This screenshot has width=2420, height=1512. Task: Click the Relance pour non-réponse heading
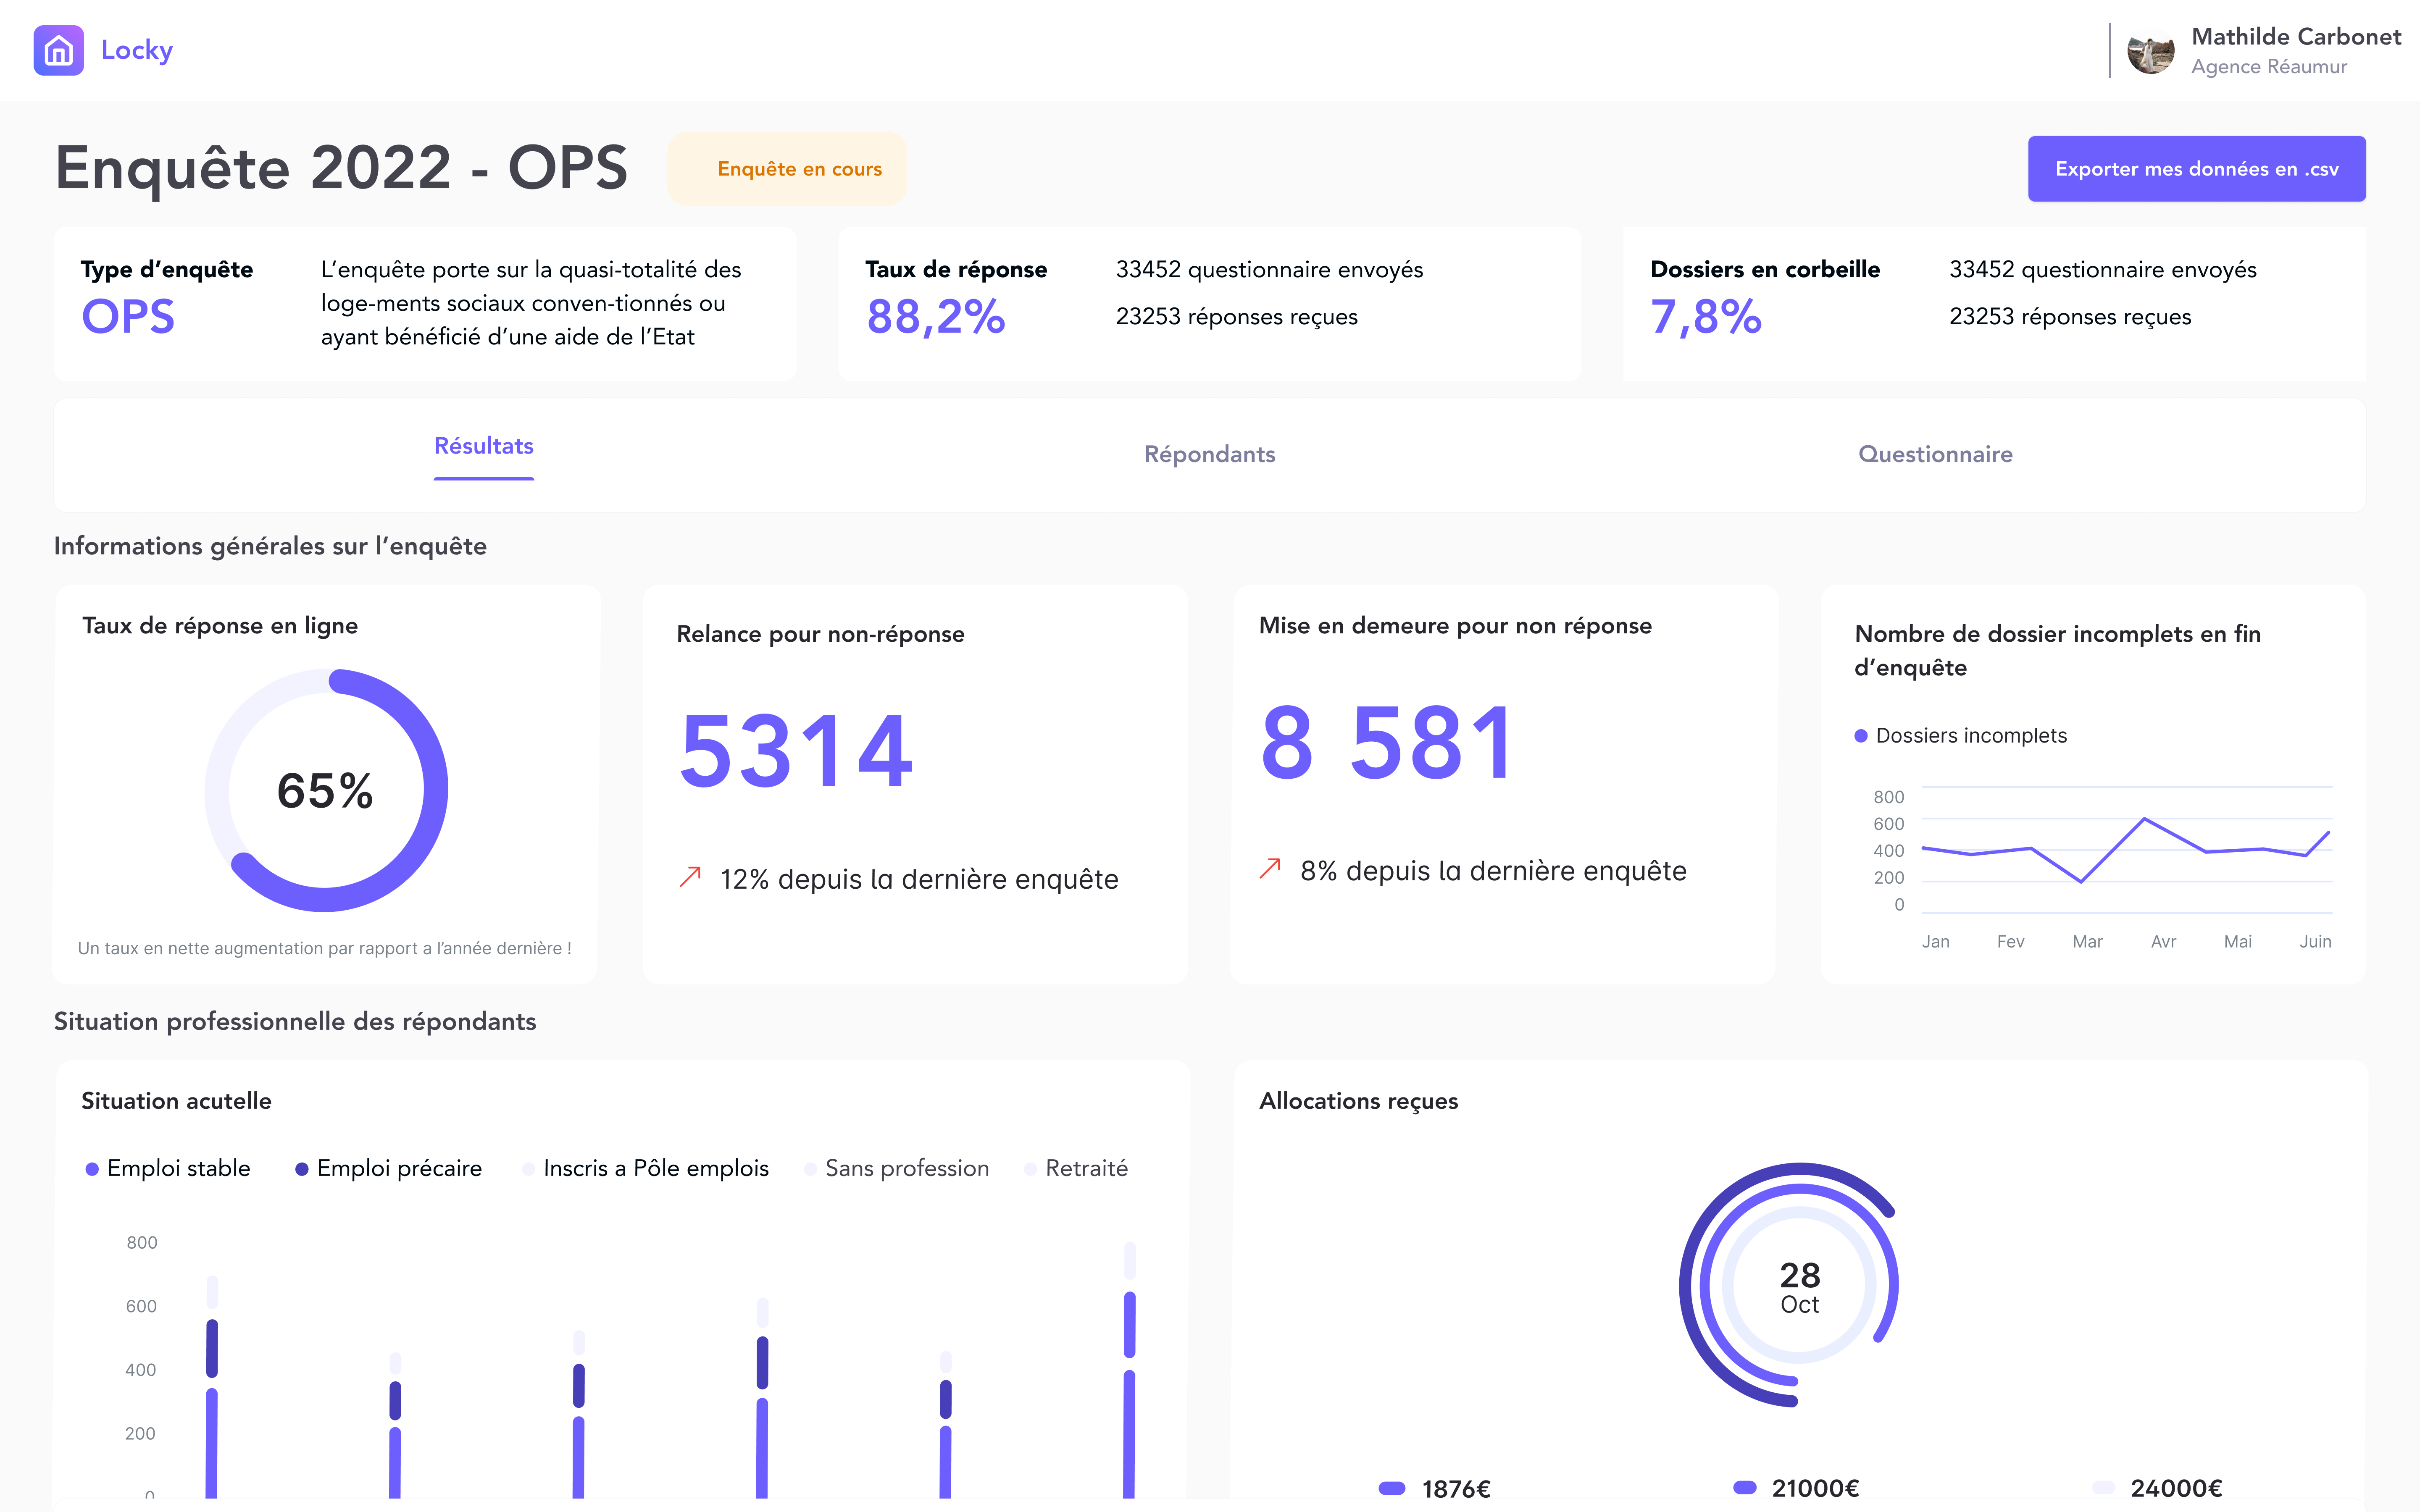pyautogui.click(x=820, y=634)
